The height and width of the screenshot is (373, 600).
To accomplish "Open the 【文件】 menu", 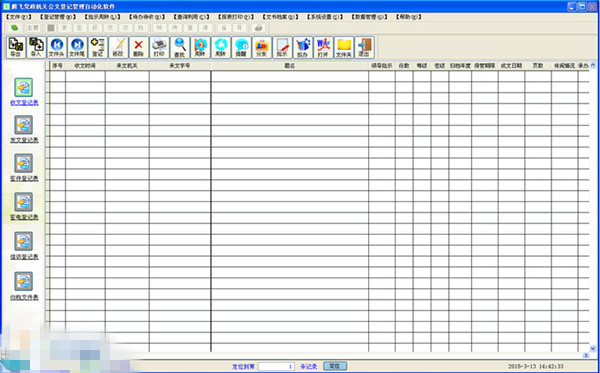I will 19,17.
